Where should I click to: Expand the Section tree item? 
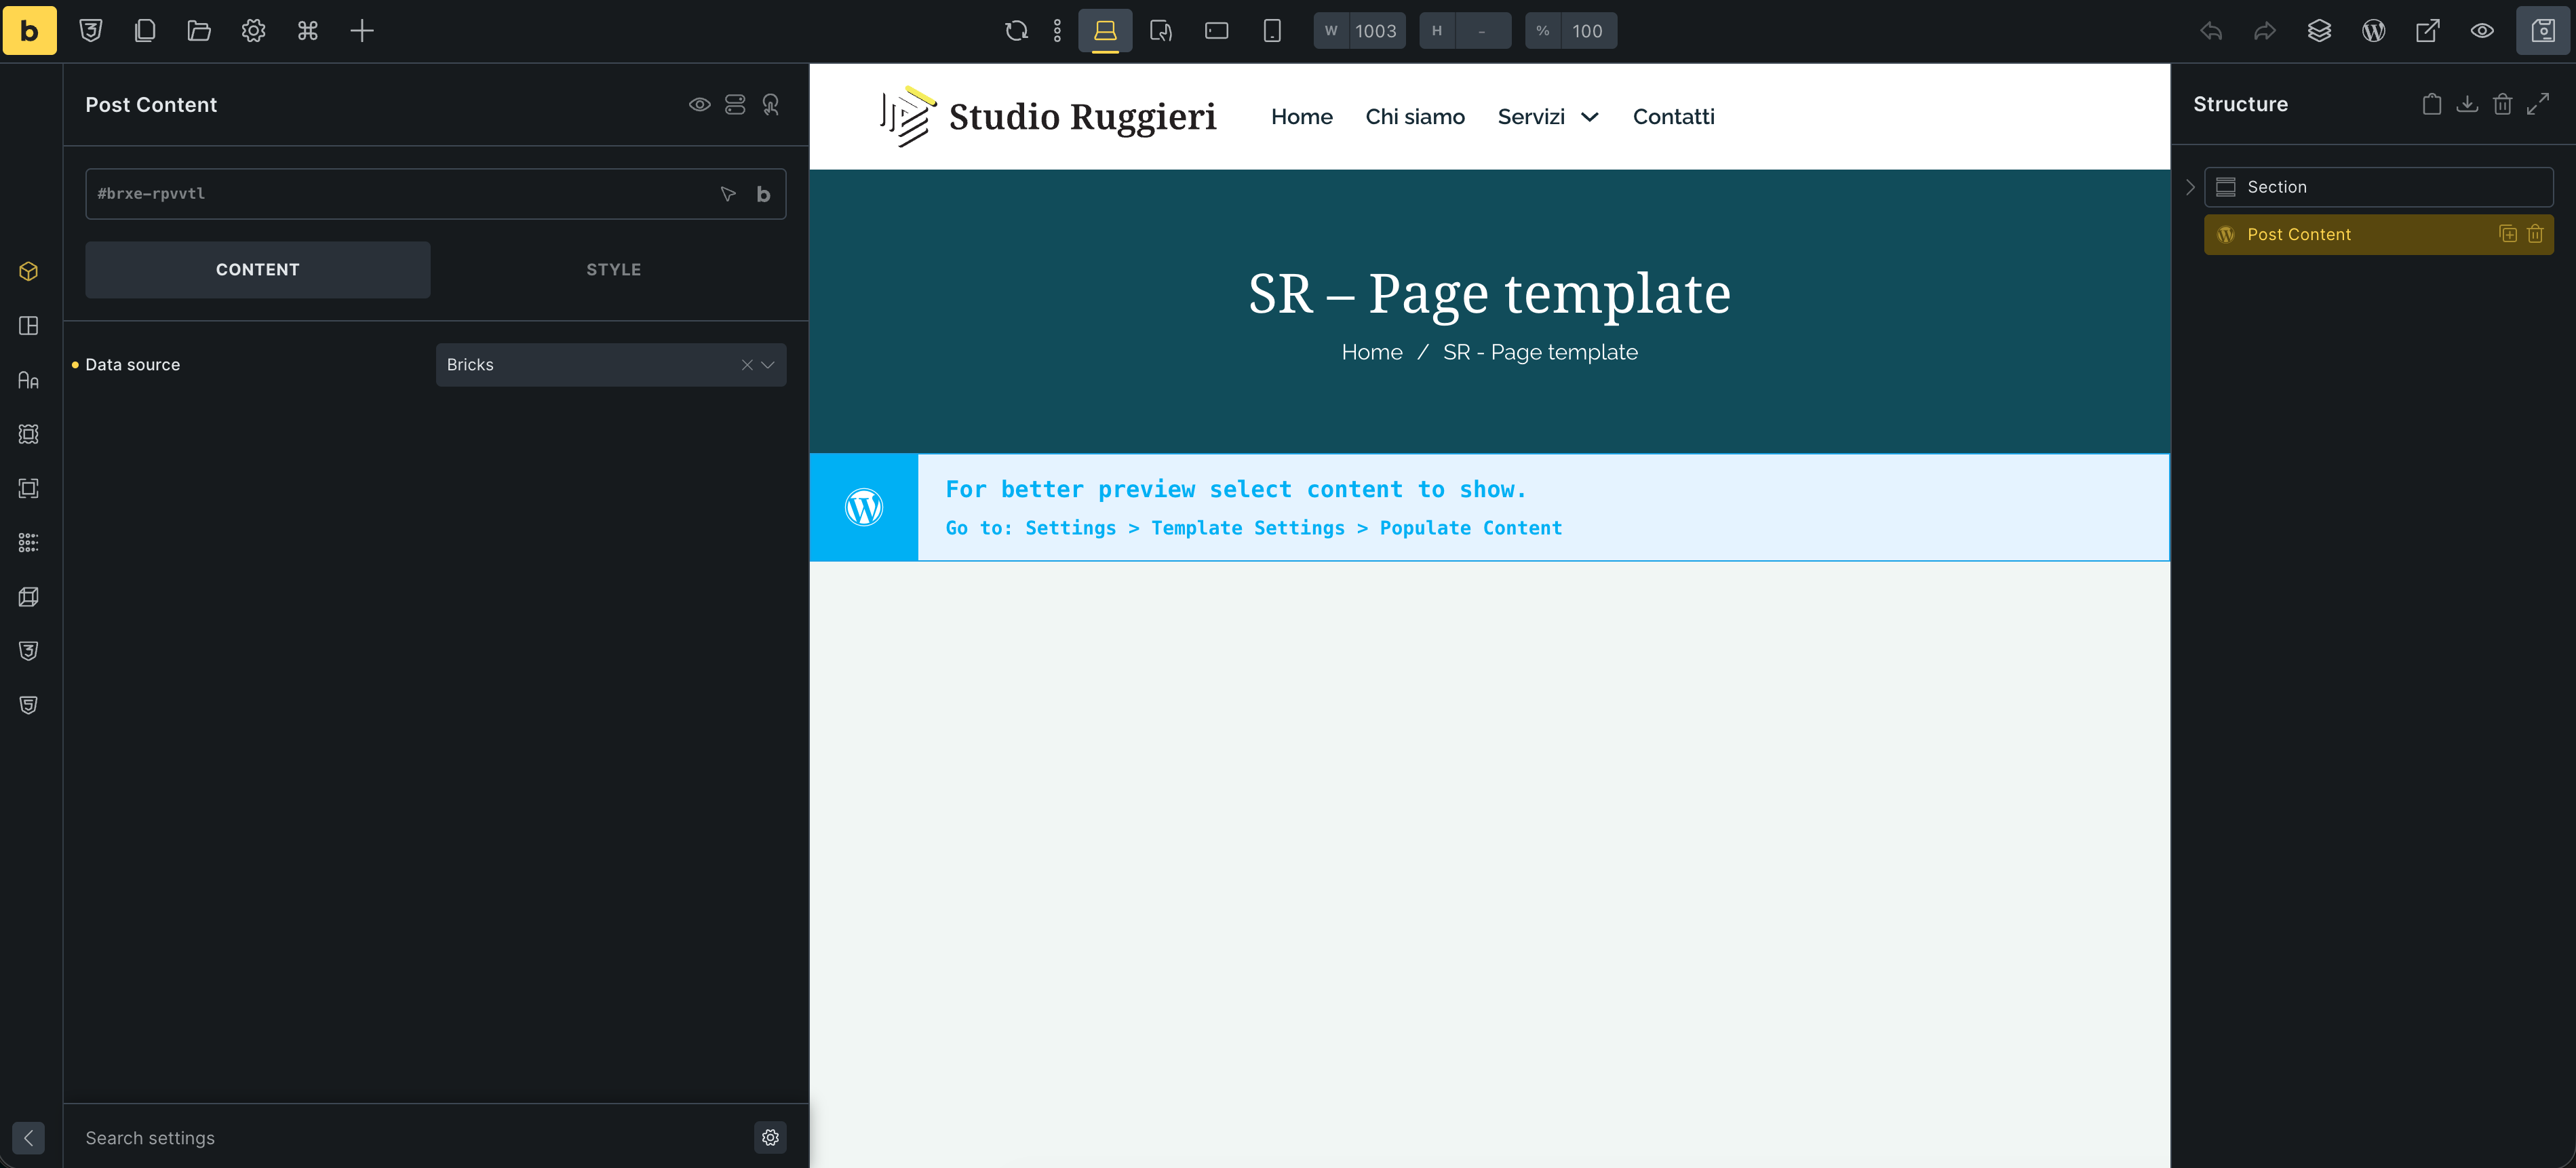tap(2190, 187)
